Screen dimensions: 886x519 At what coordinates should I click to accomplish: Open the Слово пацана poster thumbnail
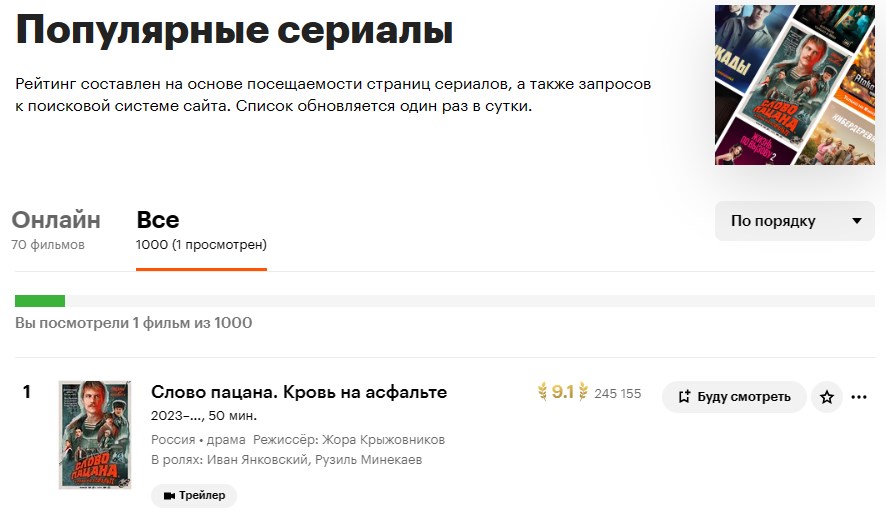tap(94, 434)
